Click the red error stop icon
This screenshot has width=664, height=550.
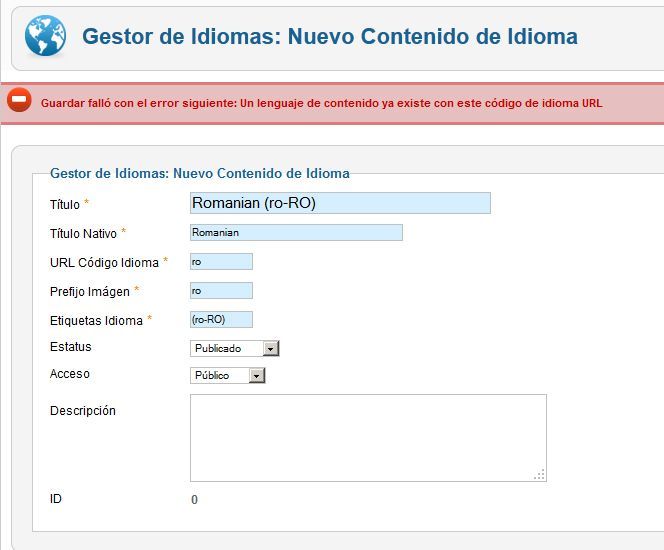(19, 100)
